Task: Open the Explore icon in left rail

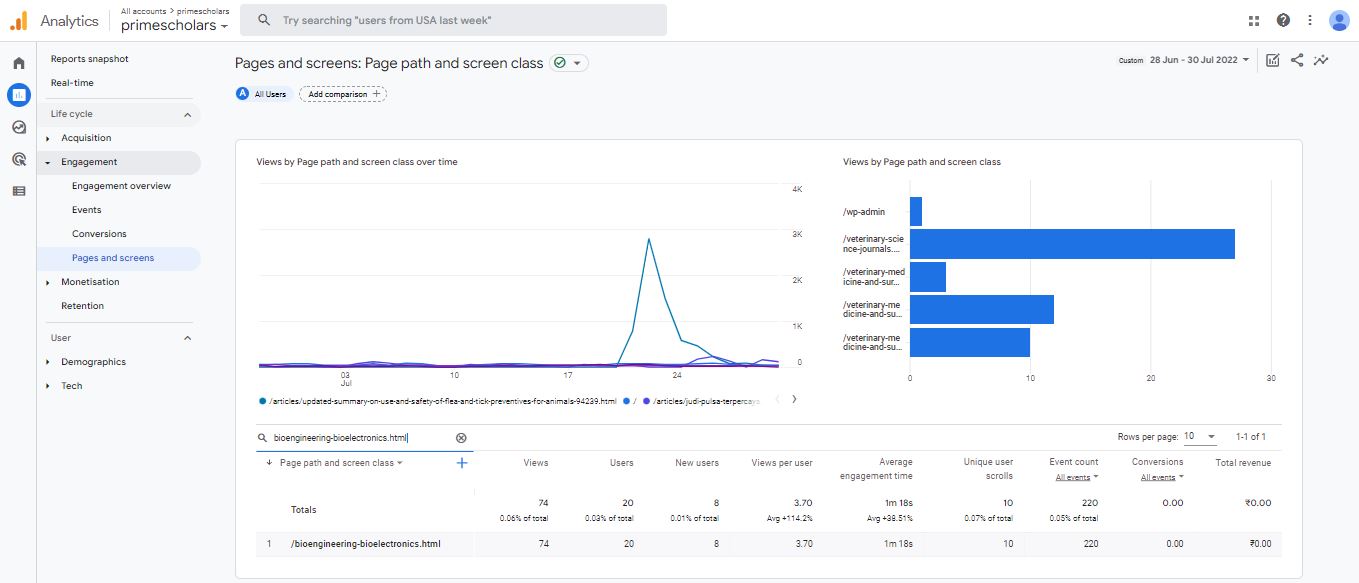Action: coord(19,127)
